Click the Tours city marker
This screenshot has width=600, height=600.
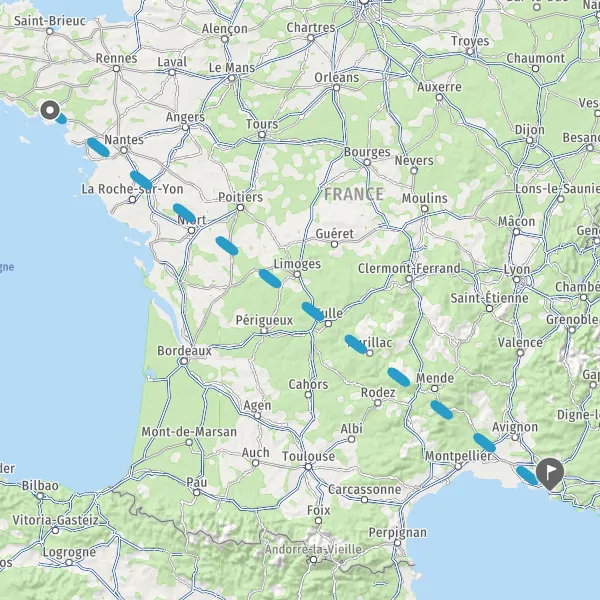[x=262, y=135]
